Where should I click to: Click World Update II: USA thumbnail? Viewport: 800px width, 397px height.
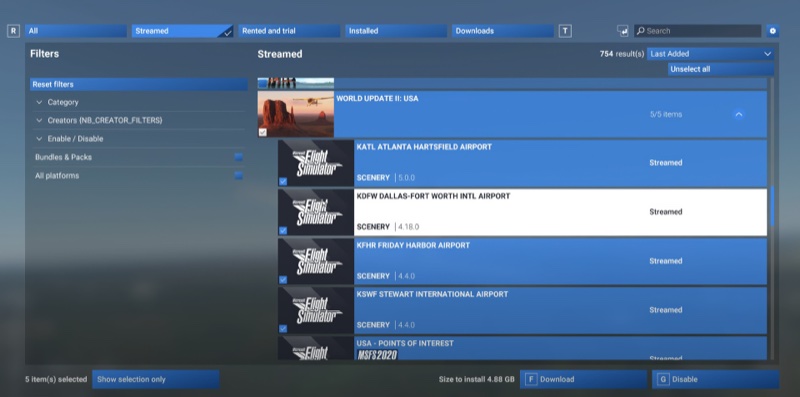click(x=296, y=114)
